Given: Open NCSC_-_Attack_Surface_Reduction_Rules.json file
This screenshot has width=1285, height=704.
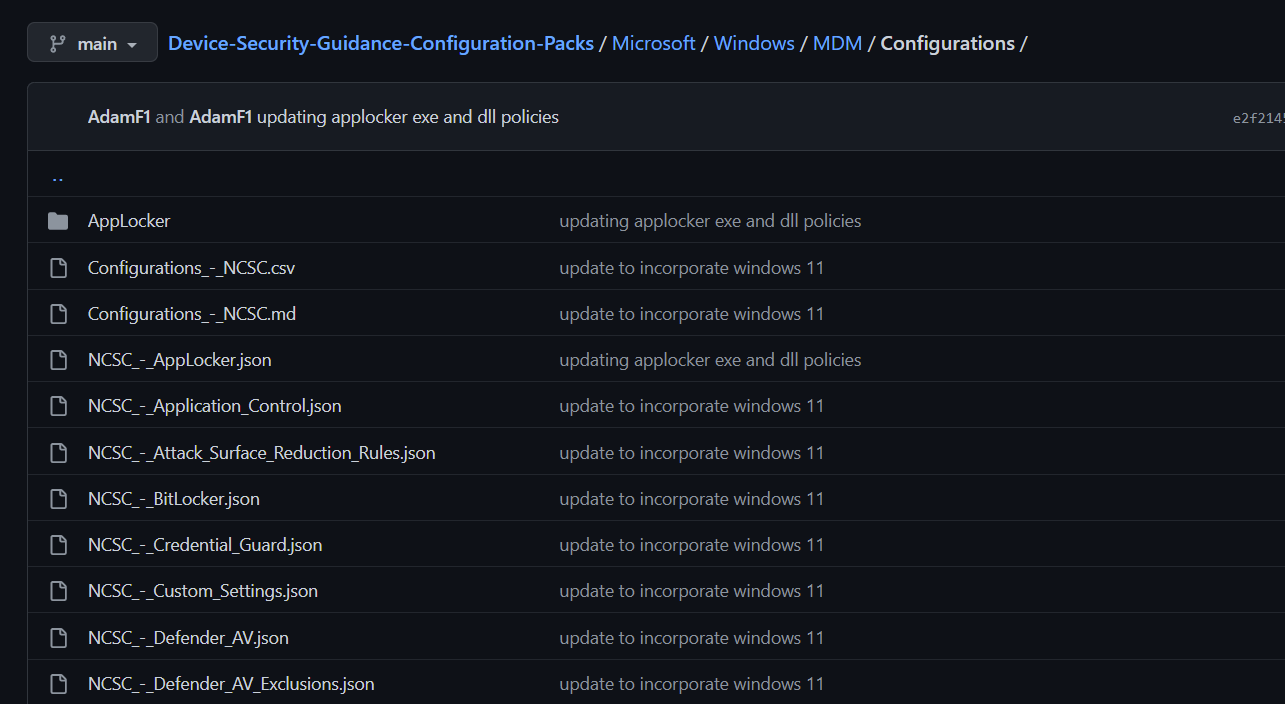Looking at the screenshot, I should tap(262, 453).
